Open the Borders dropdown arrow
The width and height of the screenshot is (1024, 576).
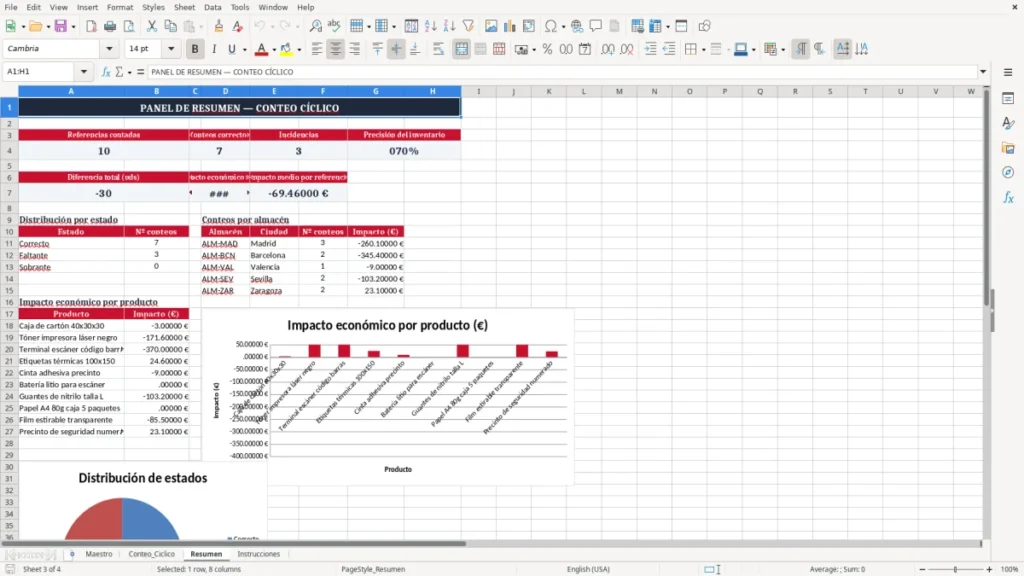tap(703, 50)
